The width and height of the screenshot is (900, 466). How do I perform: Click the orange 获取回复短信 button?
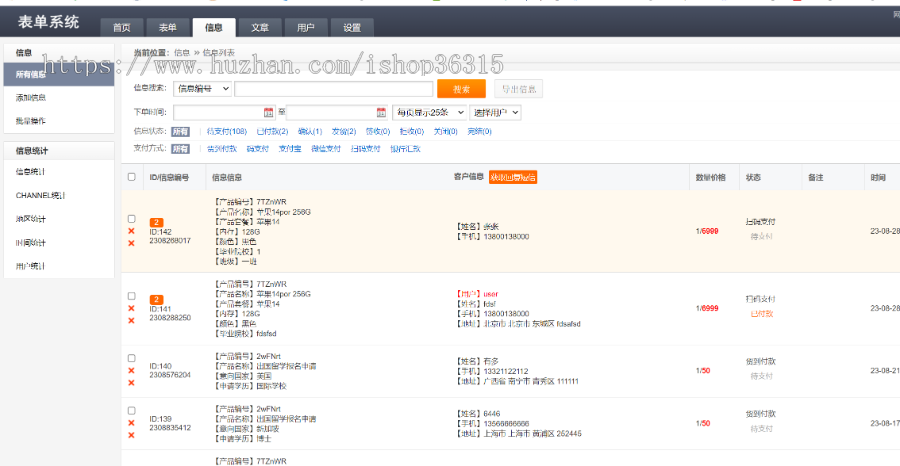pos(513,177)
